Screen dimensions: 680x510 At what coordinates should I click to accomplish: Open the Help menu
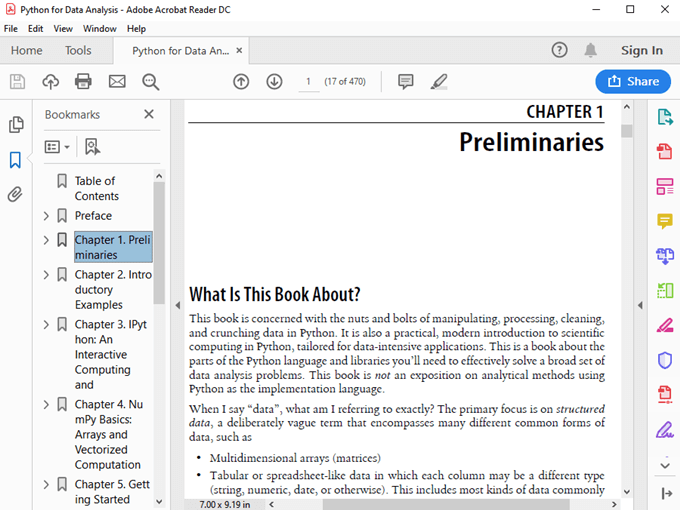[x=136, y=29]
